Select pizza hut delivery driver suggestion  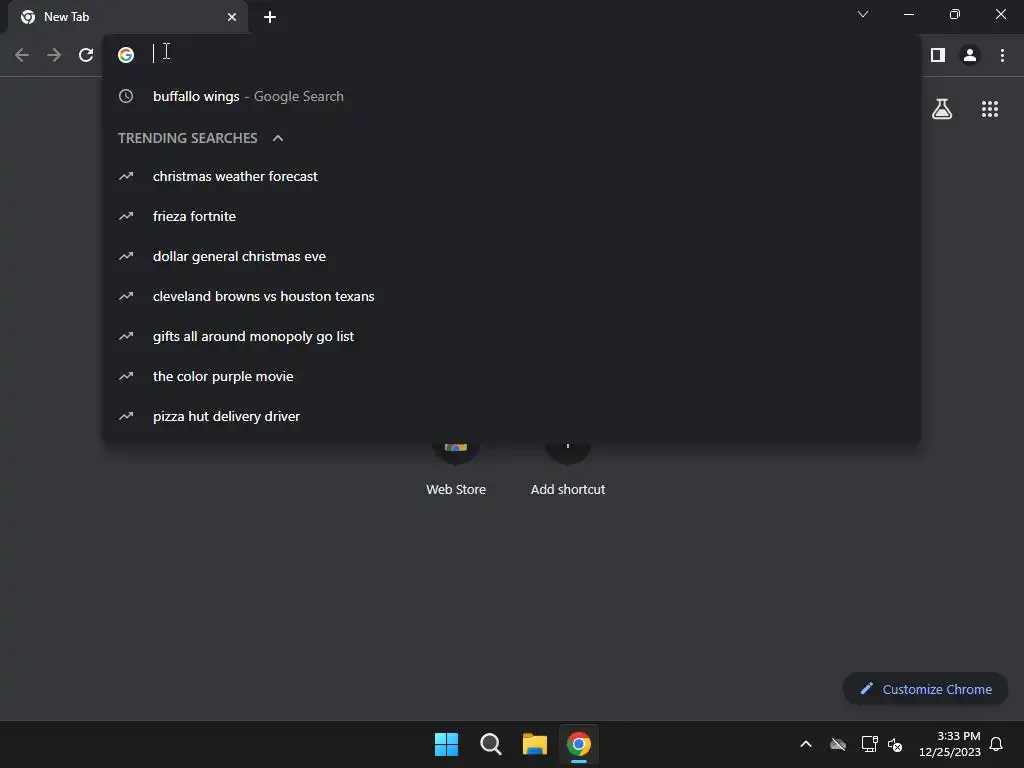point(512,416)
